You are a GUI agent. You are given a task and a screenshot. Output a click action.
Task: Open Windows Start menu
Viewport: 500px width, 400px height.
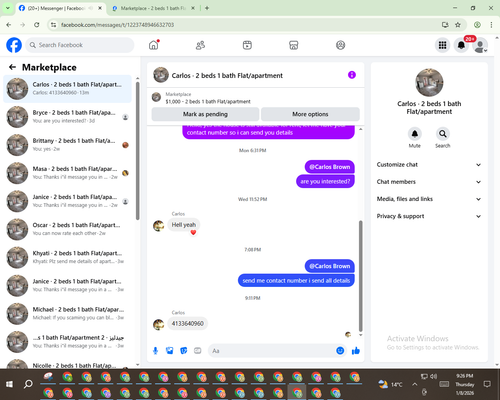pyautogui.click(x=9, y=384)
